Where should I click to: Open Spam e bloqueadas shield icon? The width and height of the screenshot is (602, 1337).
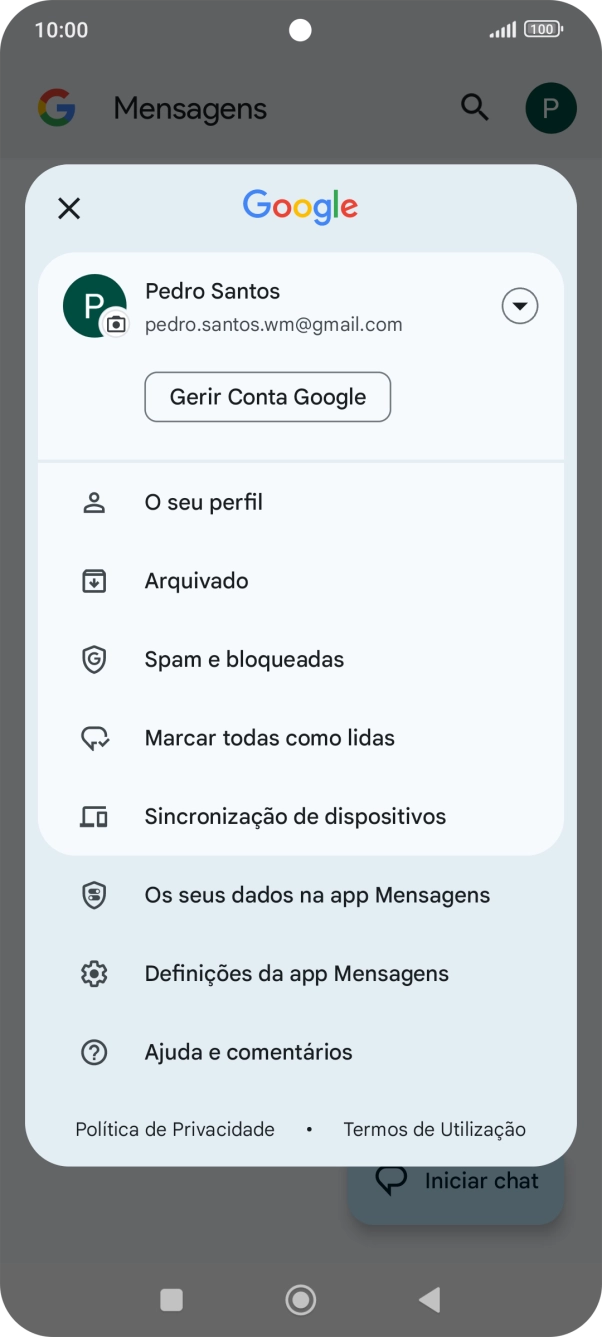click(93, 658)
